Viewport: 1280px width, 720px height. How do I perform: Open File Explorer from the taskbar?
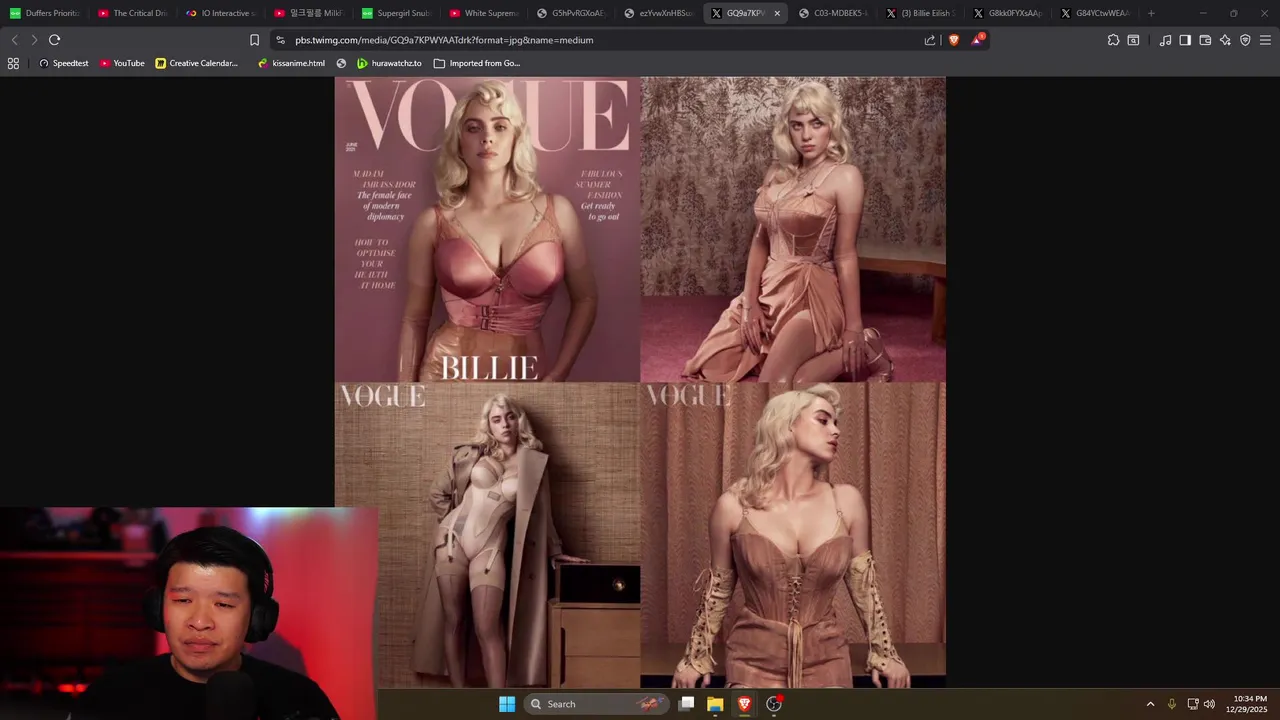point(715,704)
